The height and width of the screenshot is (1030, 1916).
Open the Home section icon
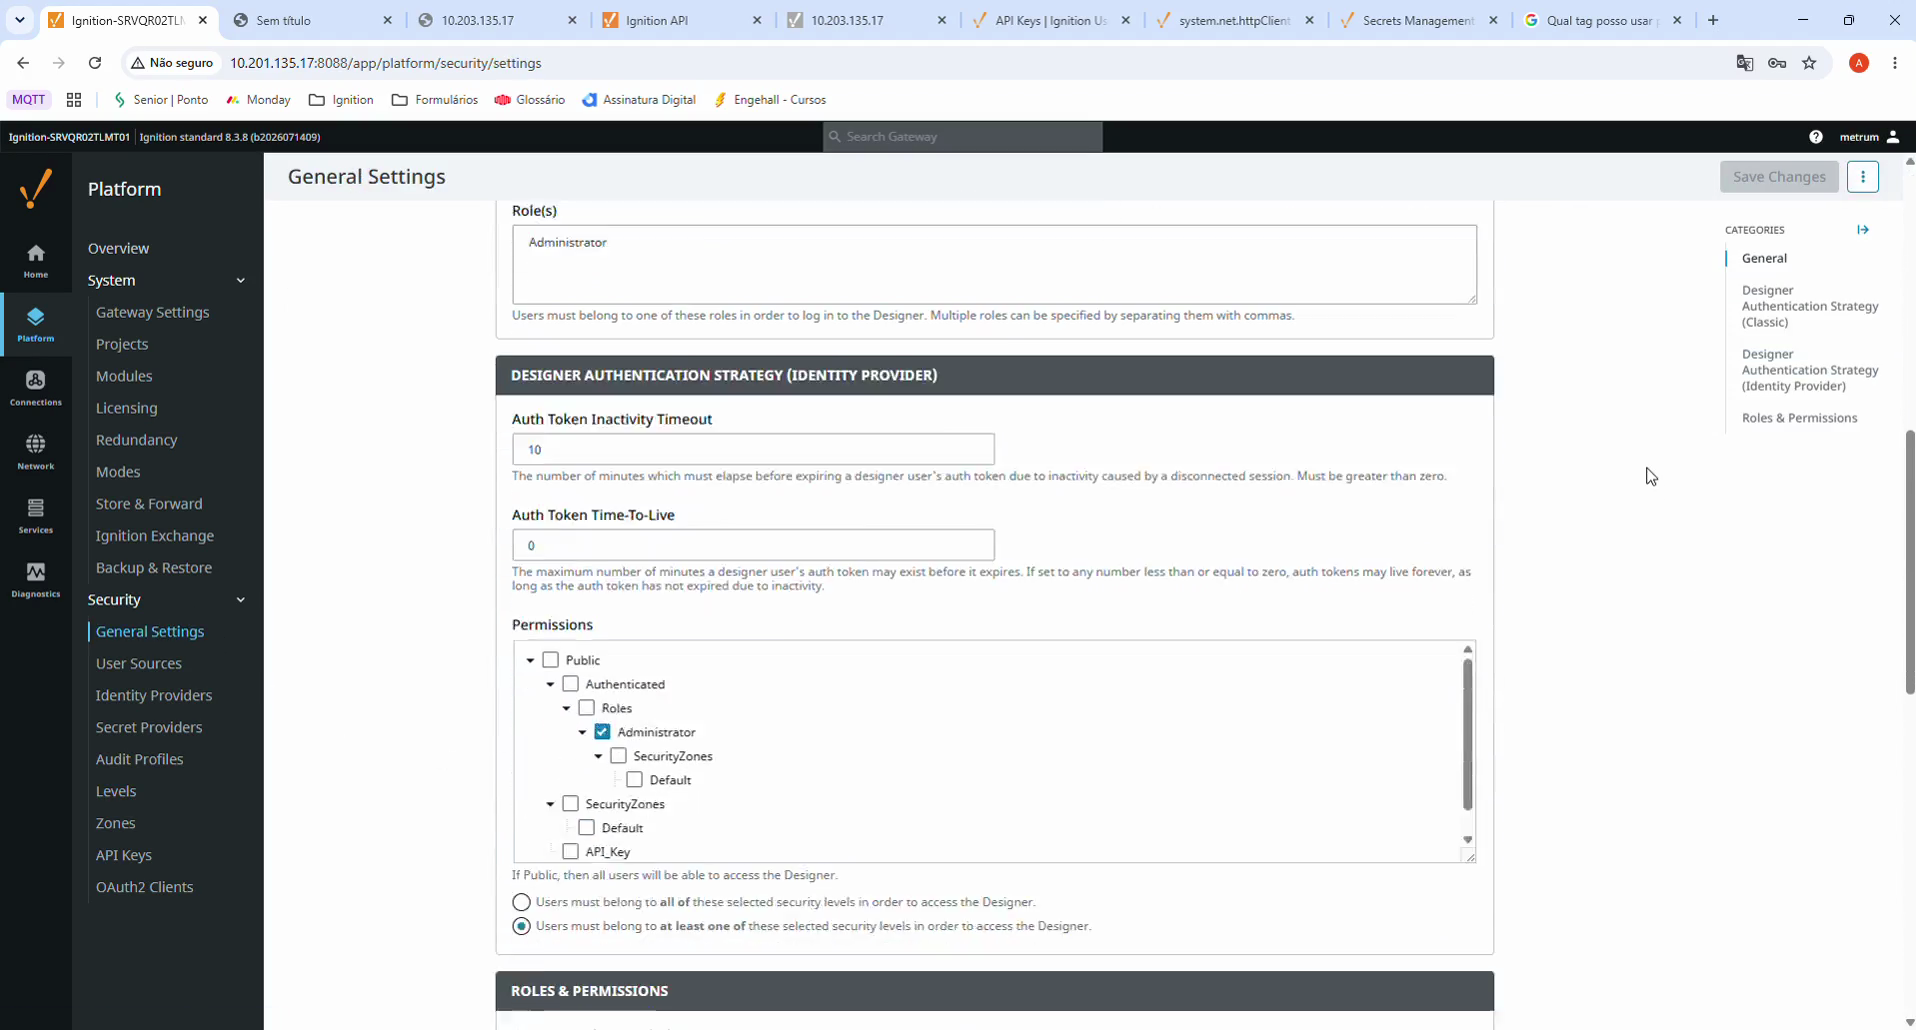click(36, 261)
